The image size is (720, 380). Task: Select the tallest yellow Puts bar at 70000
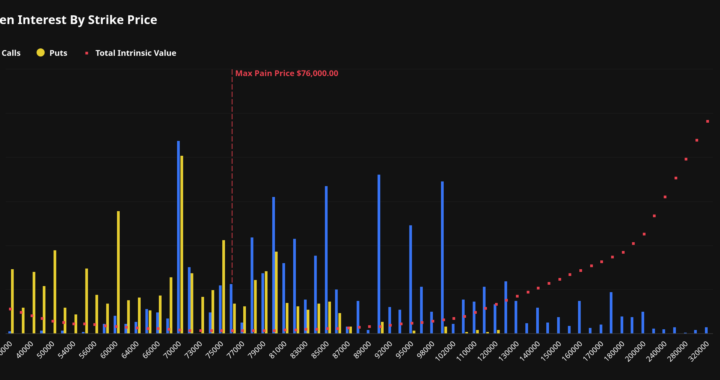182,245
